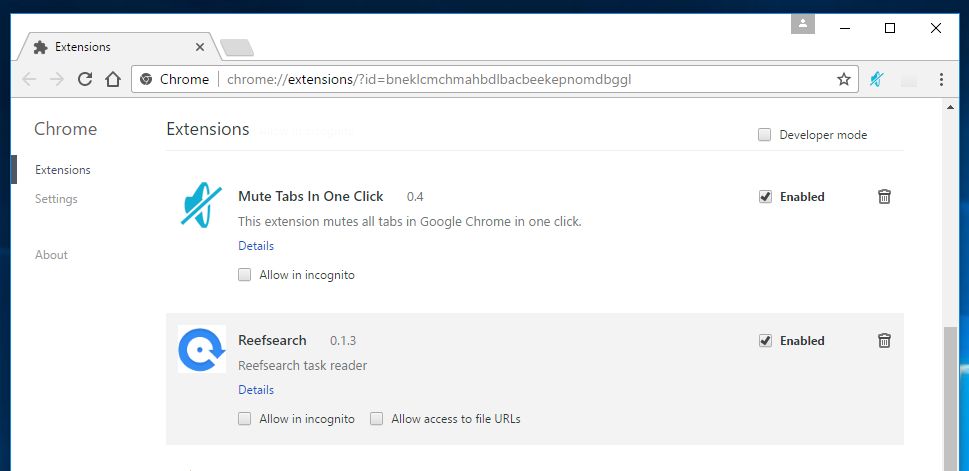Viewport: 969px width, 471px height.
Task: Remove Reefsearch via trash icon
Action: (x=884, y=341)
